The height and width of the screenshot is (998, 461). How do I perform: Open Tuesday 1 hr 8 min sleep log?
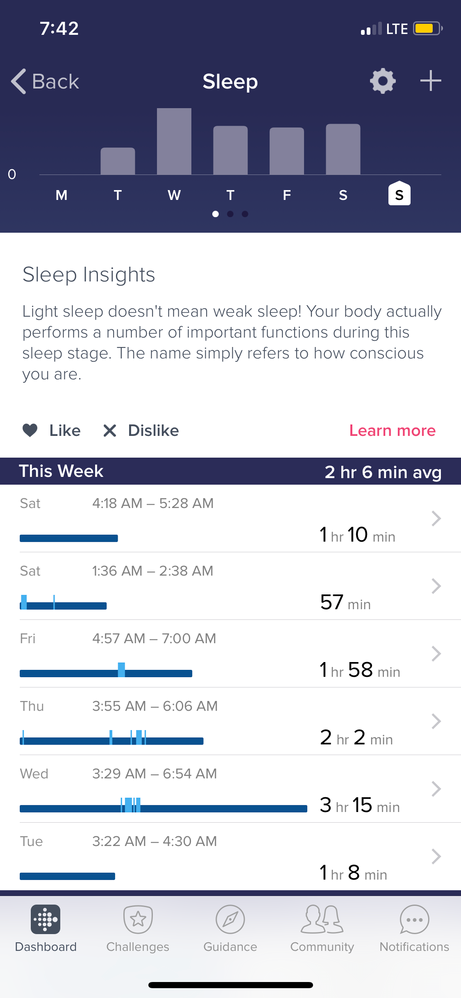click(230, 857)
